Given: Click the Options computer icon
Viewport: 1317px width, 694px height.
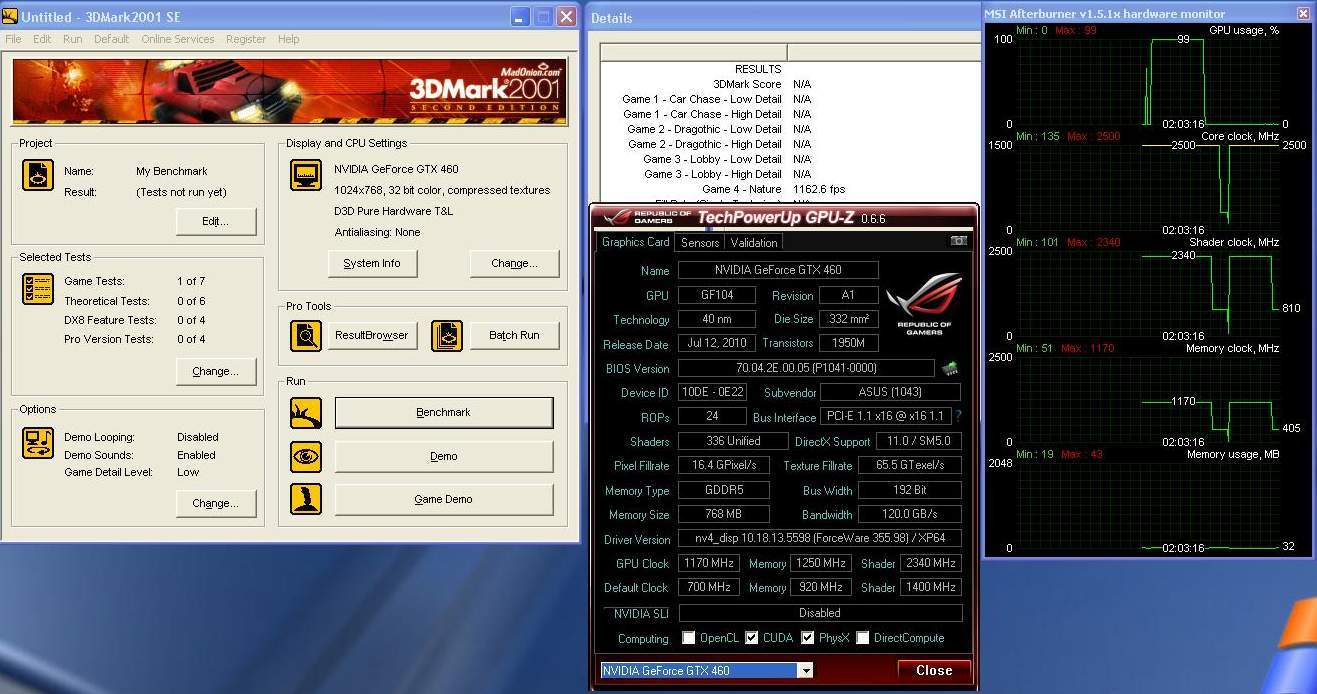Looking at the screenshot, I should pyautogui.click(x=38, y=443).
